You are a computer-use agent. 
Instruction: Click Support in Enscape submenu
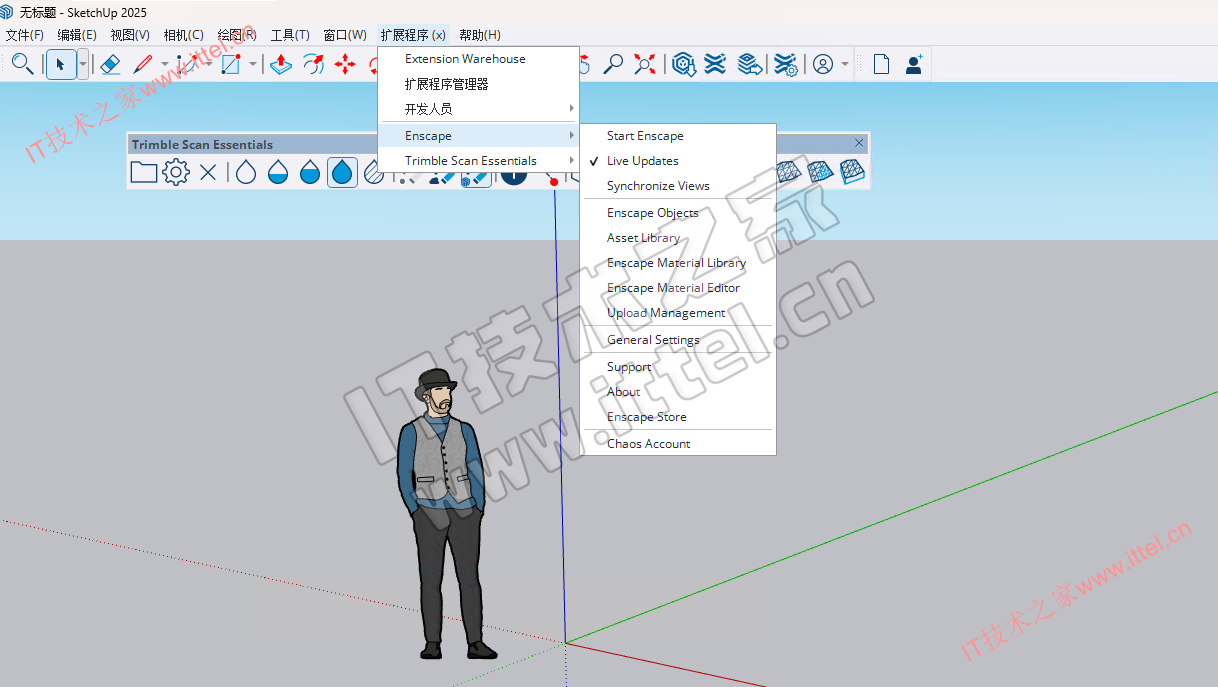point(679,367)
